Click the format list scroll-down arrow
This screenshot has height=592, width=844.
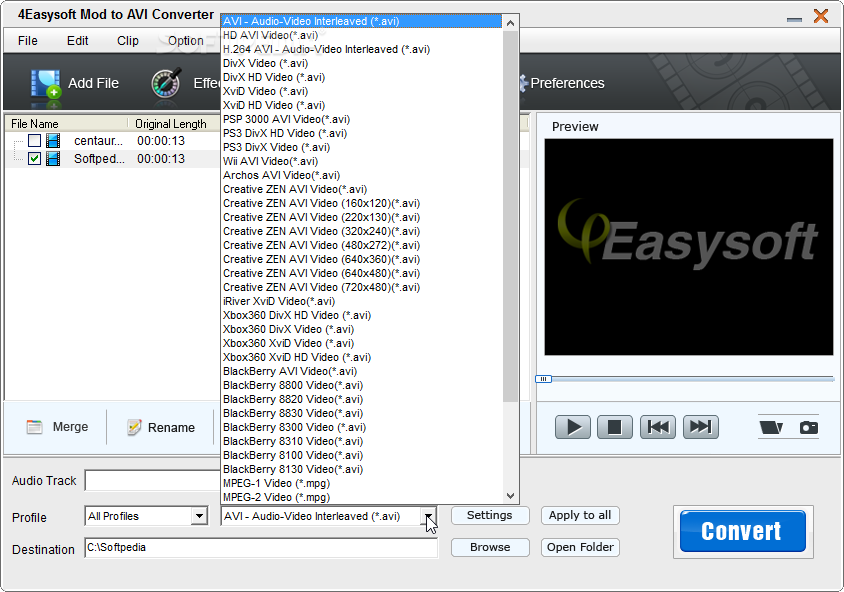pos(510,496)
